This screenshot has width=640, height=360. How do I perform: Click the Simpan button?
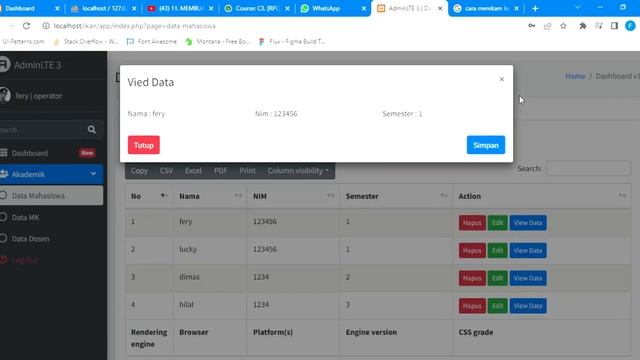pyautogui.click(x=486, y=145)
